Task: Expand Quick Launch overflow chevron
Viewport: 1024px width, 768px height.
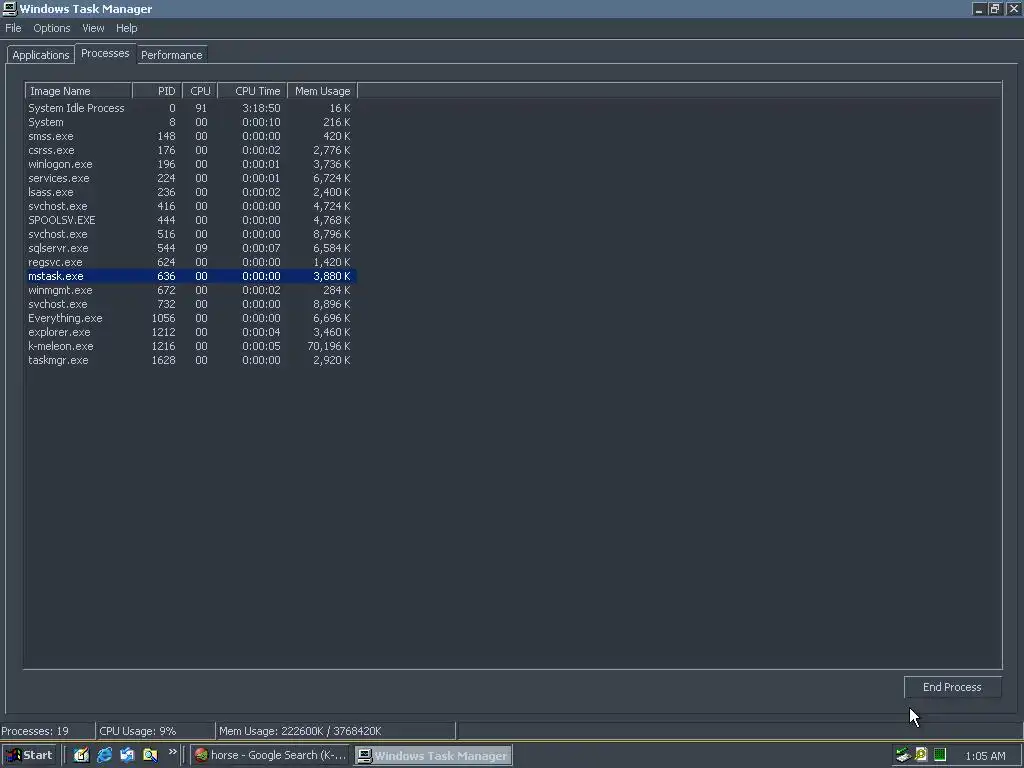Action: [172, 752]
